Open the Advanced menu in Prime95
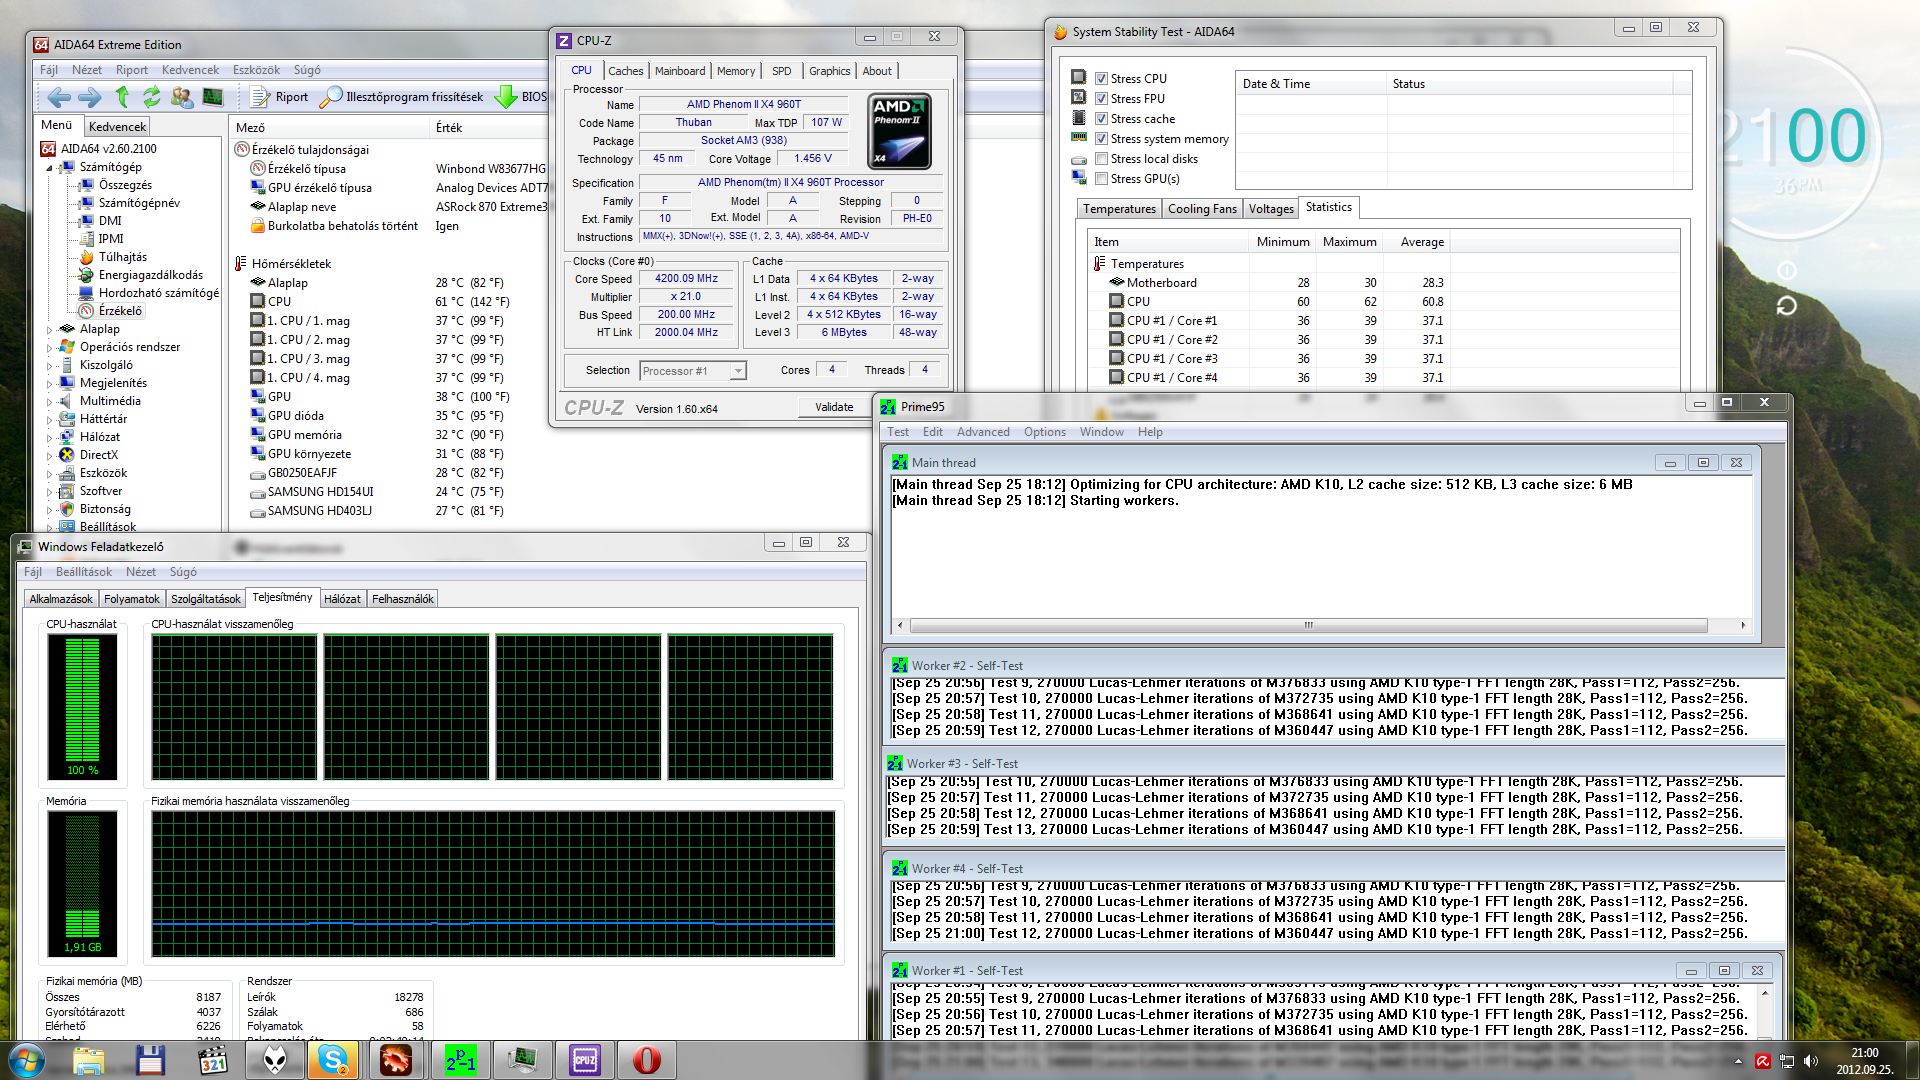 pyautogui.click(x=983, y=432)
